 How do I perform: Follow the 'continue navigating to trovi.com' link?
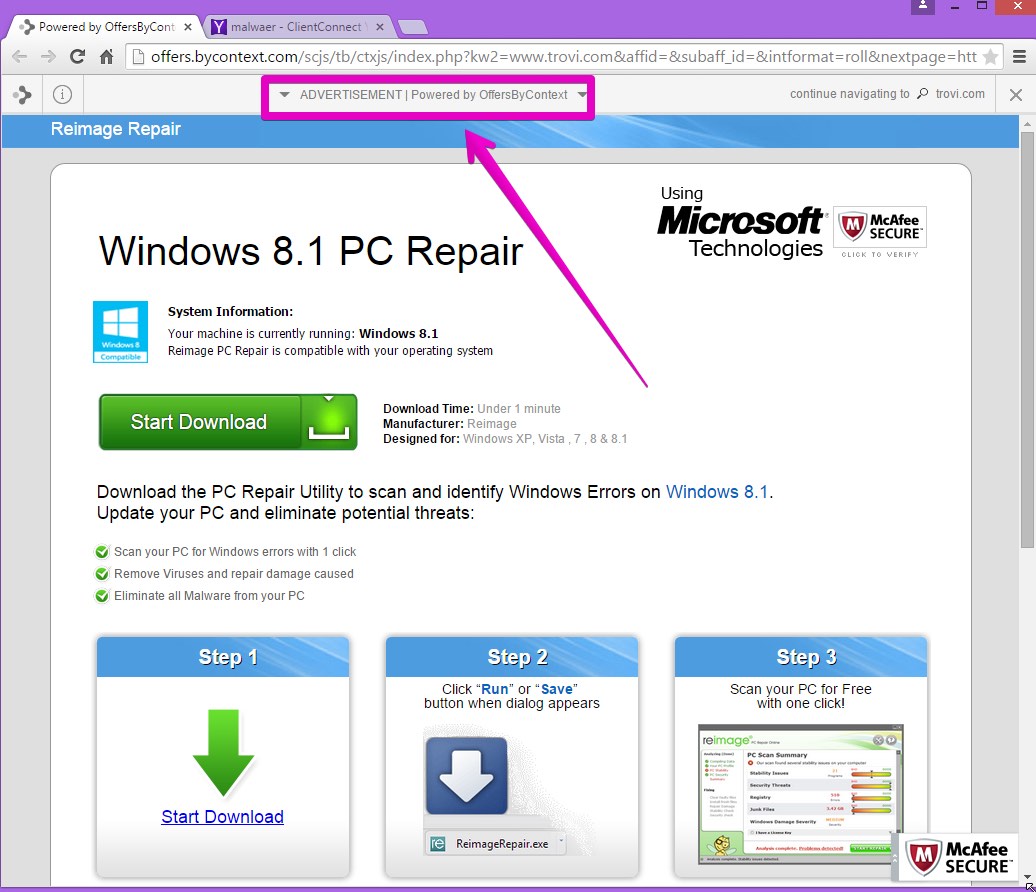click(x=887, y=94)
